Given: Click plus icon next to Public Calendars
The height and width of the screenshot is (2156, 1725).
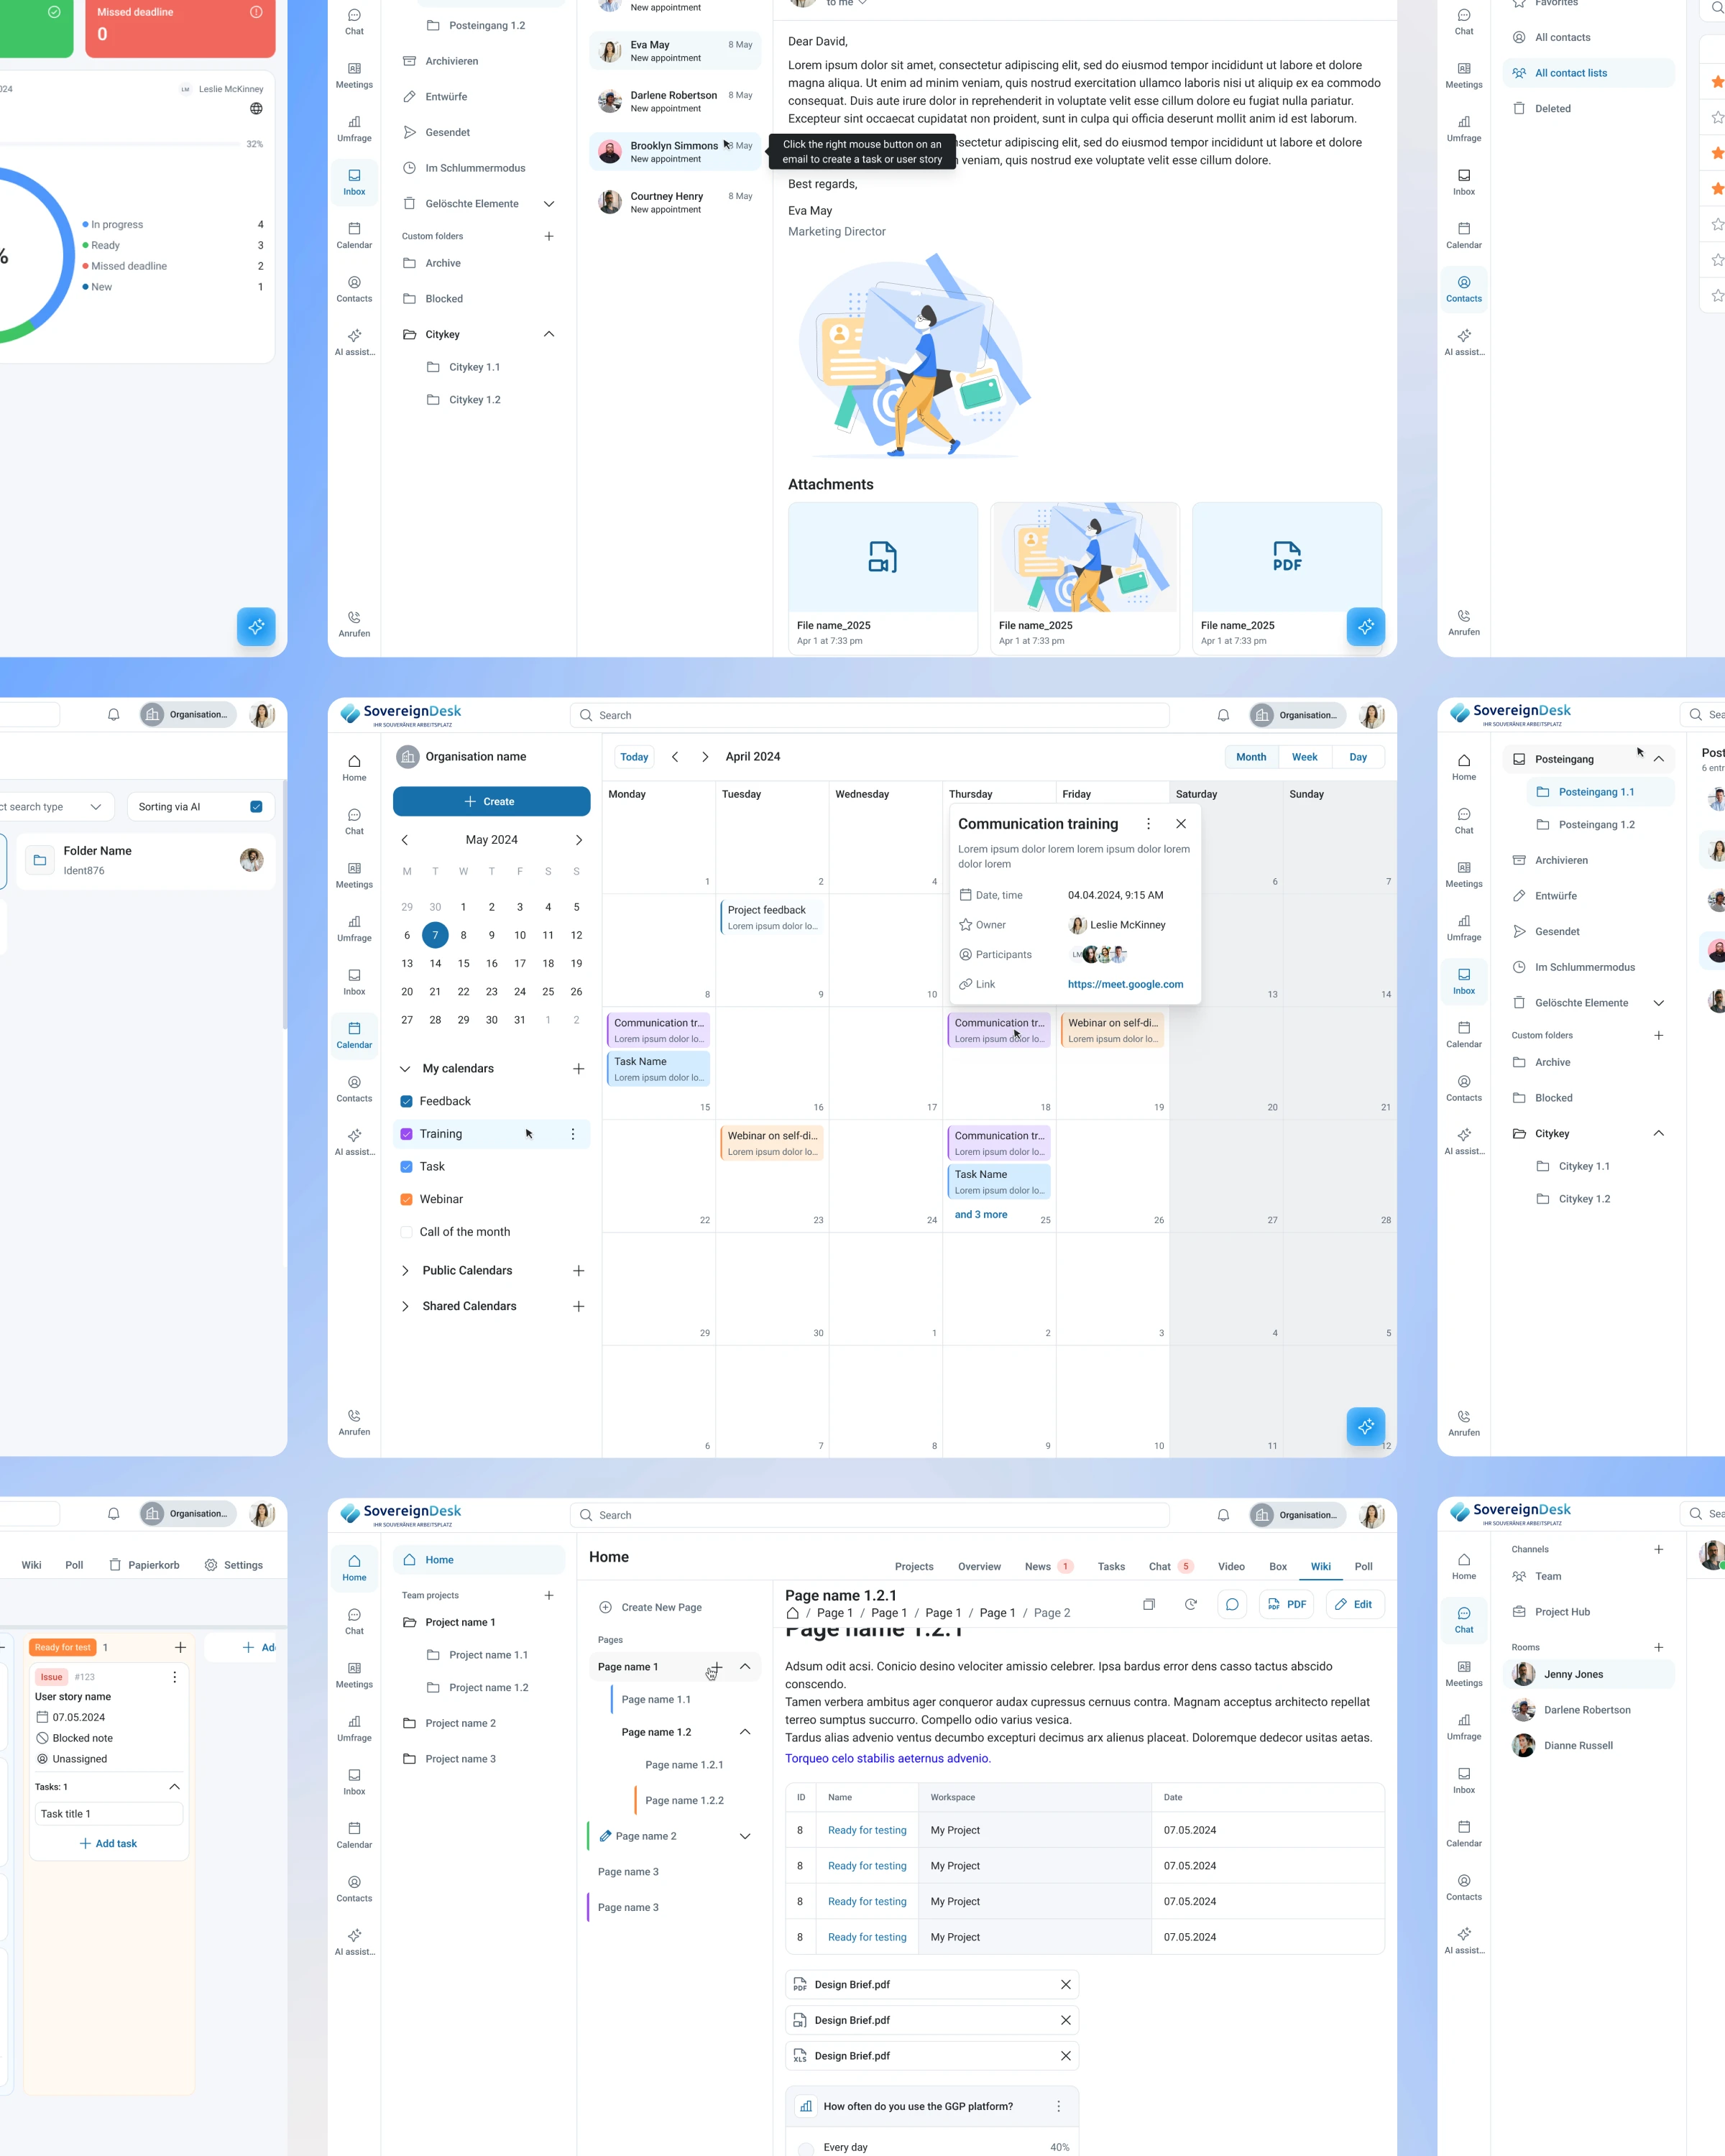Looking at the screenshot, I should [x=578, y=1271].
